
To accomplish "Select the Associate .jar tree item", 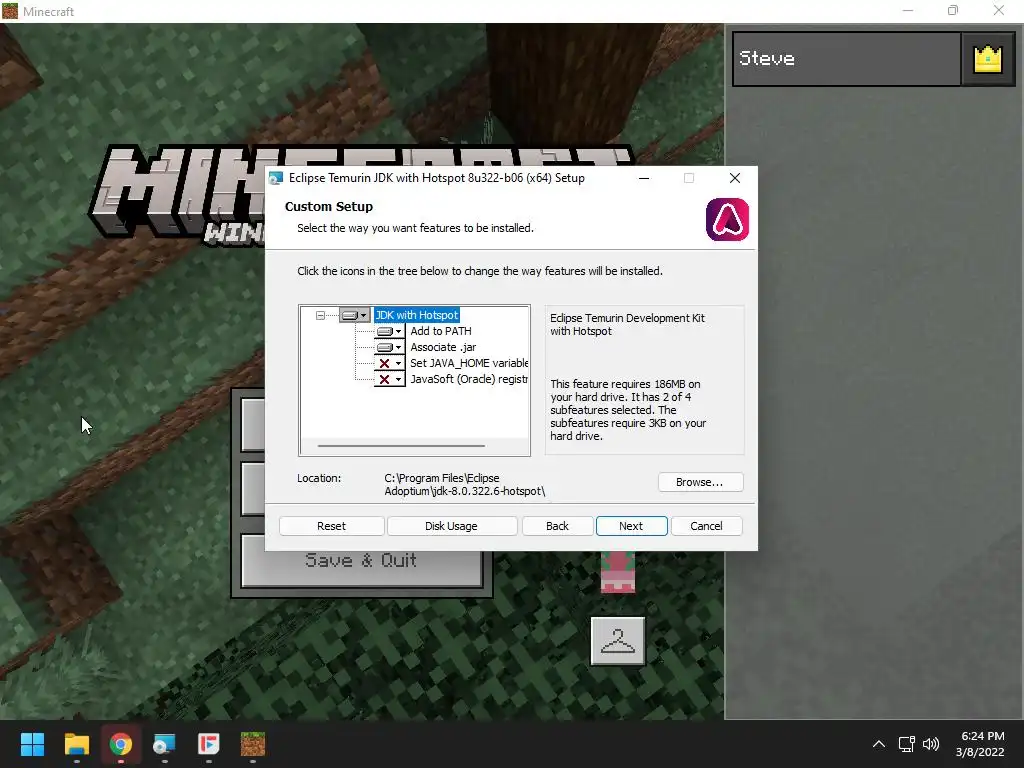I will coord(443,347).
